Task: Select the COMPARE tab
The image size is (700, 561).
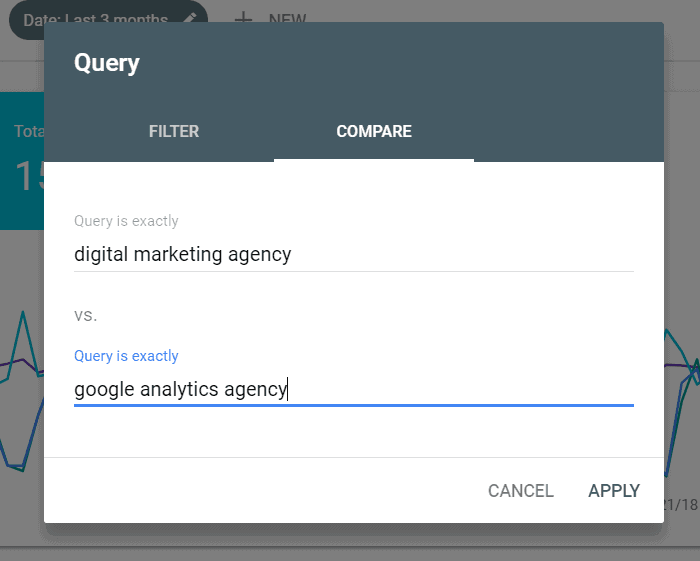Action: pyautogui.click(x=374, y=131)
